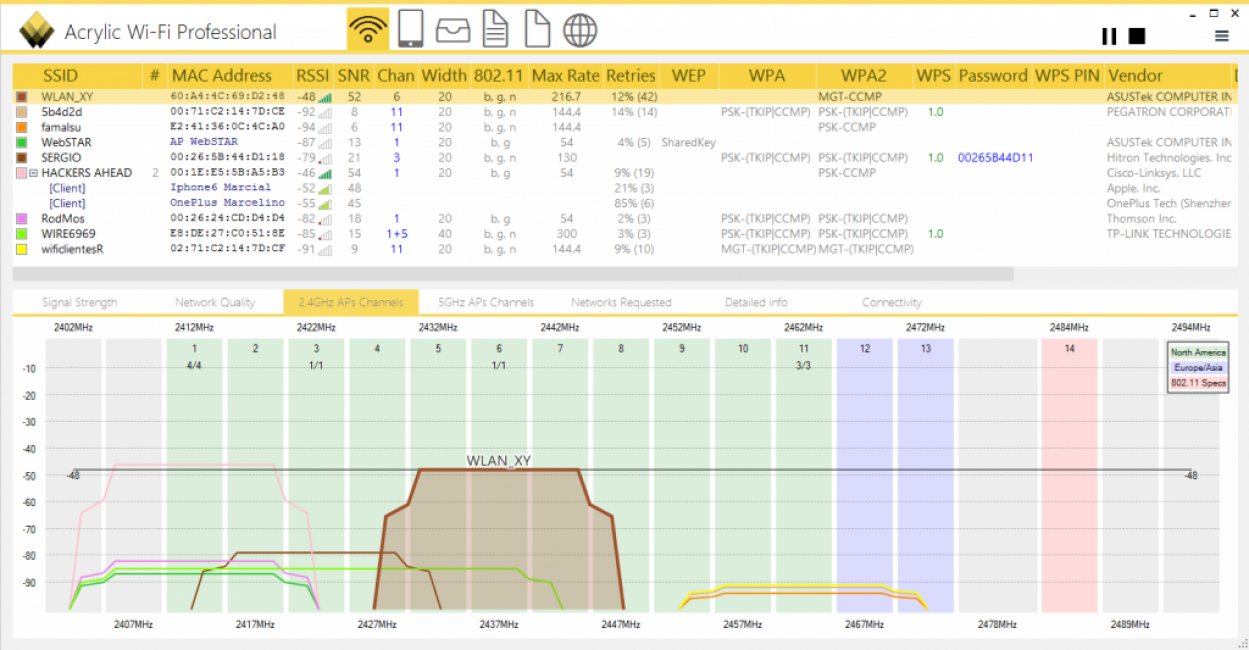Sort by the 802.11 column header
Image resolution: width=1249 pixels, height=650 pixels.
point(499,75)
